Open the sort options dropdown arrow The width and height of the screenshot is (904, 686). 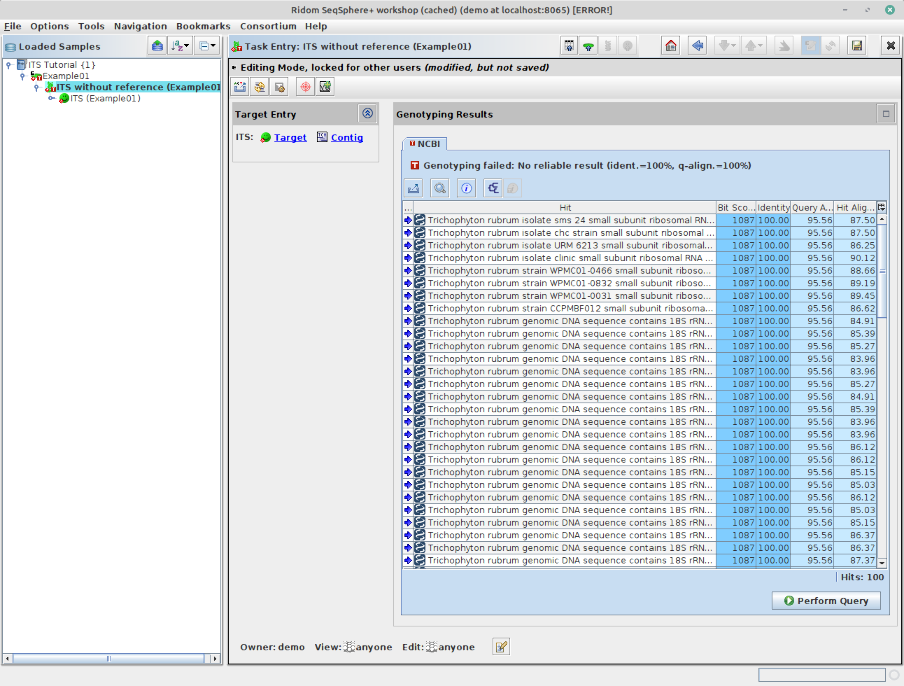tap(188, 46)
